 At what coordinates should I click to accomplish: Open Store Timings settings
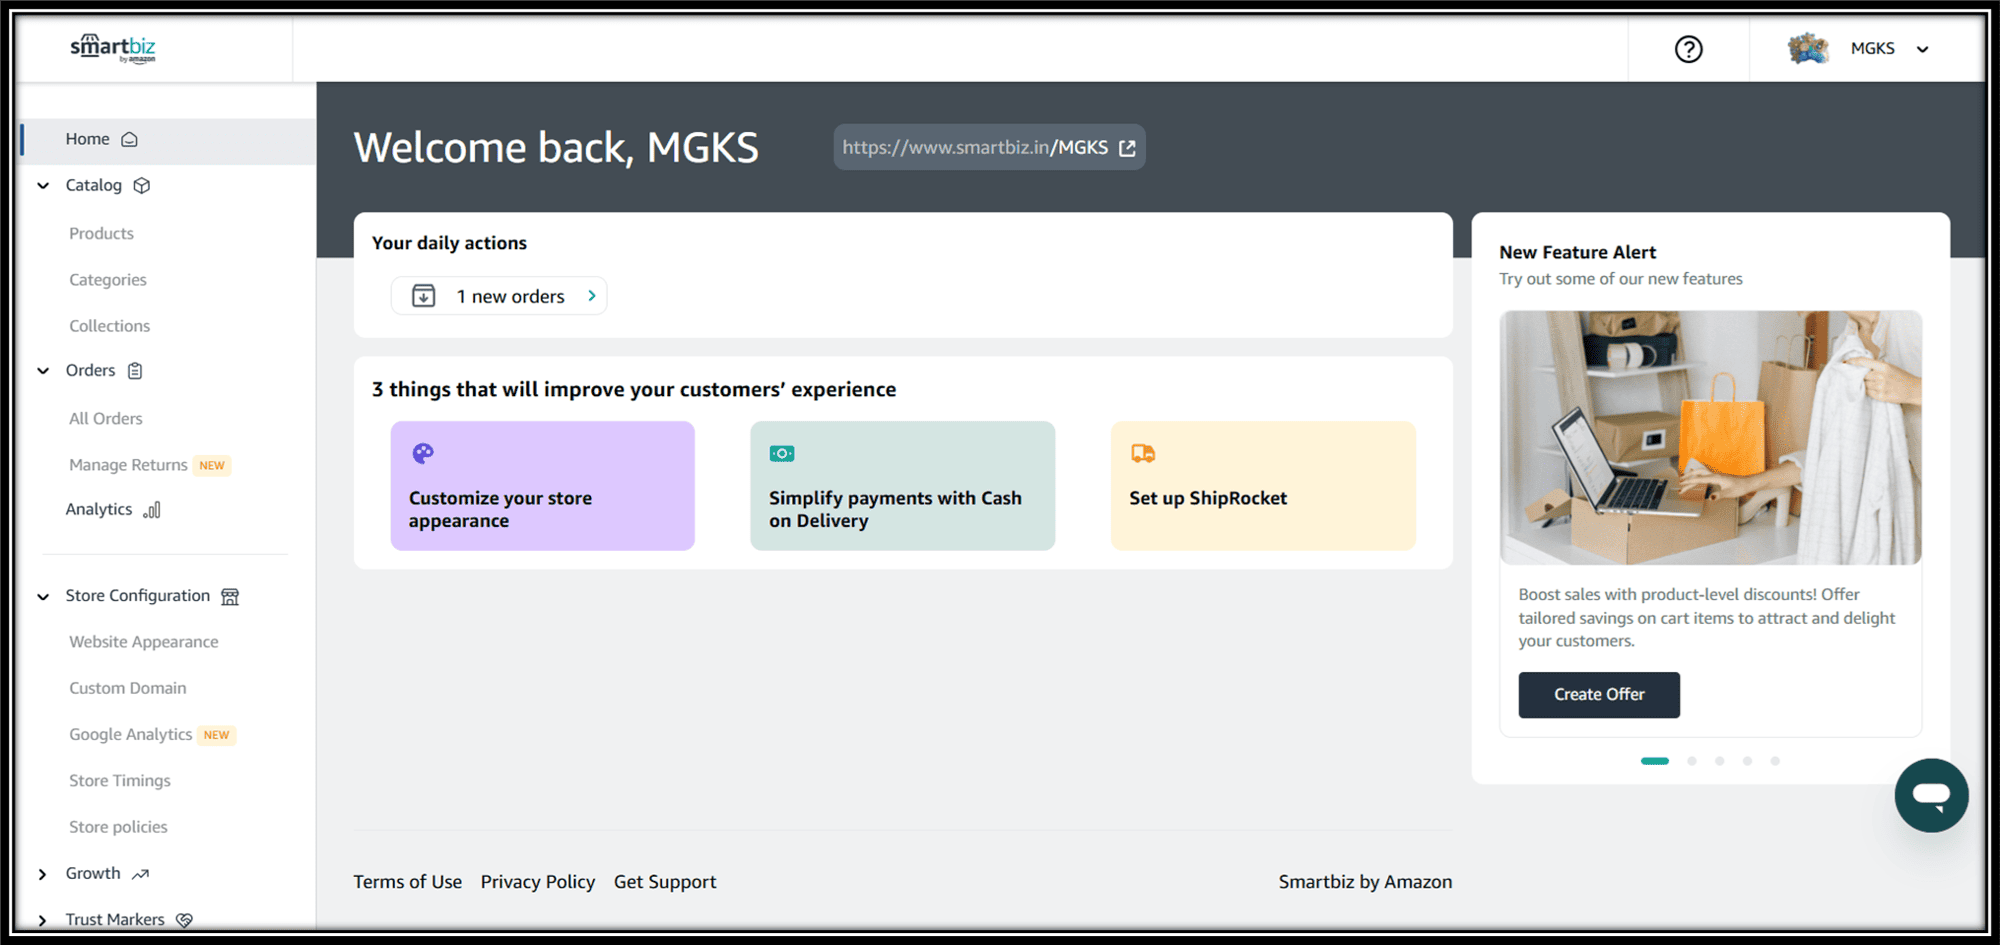point(120,781)
